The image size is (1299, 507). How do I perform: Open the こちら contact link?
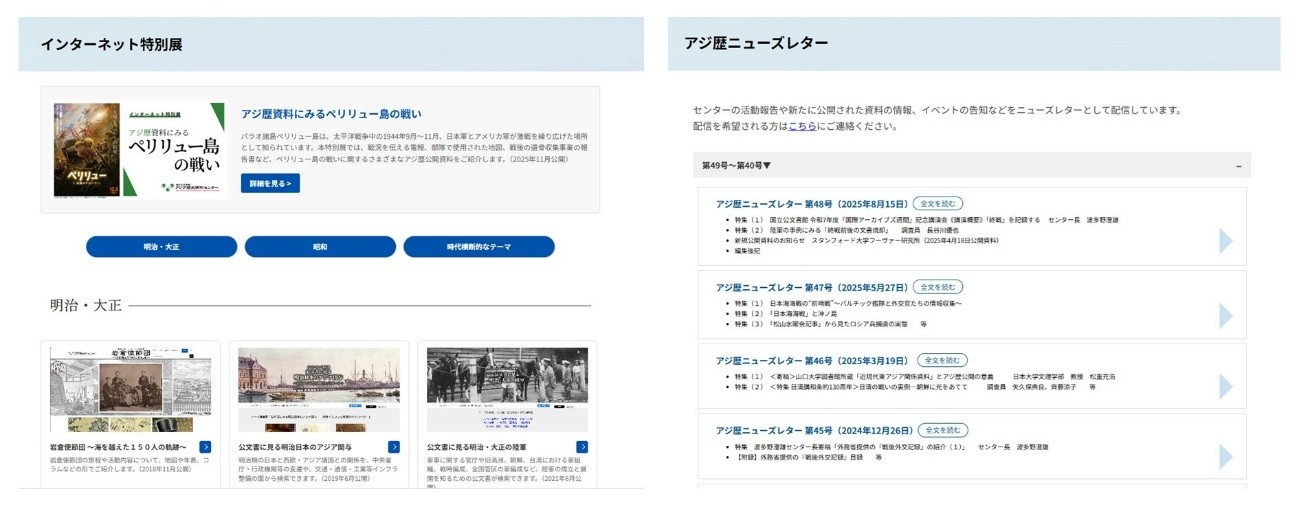tap(802, 127)
